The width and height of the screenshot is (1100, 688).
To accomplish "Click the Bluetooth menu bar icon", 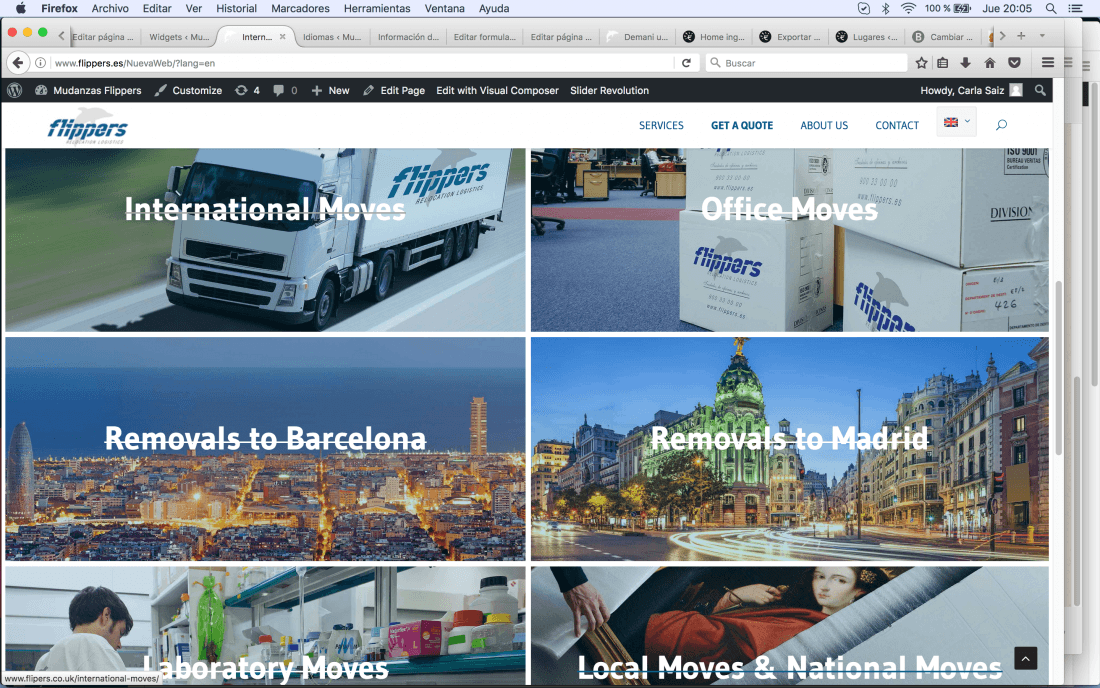I will point(885,8).
